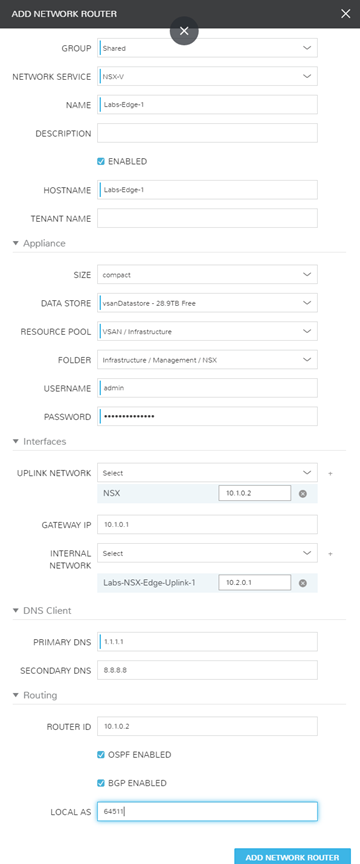Remove the NSX uplink network entry

click(303, 494)
